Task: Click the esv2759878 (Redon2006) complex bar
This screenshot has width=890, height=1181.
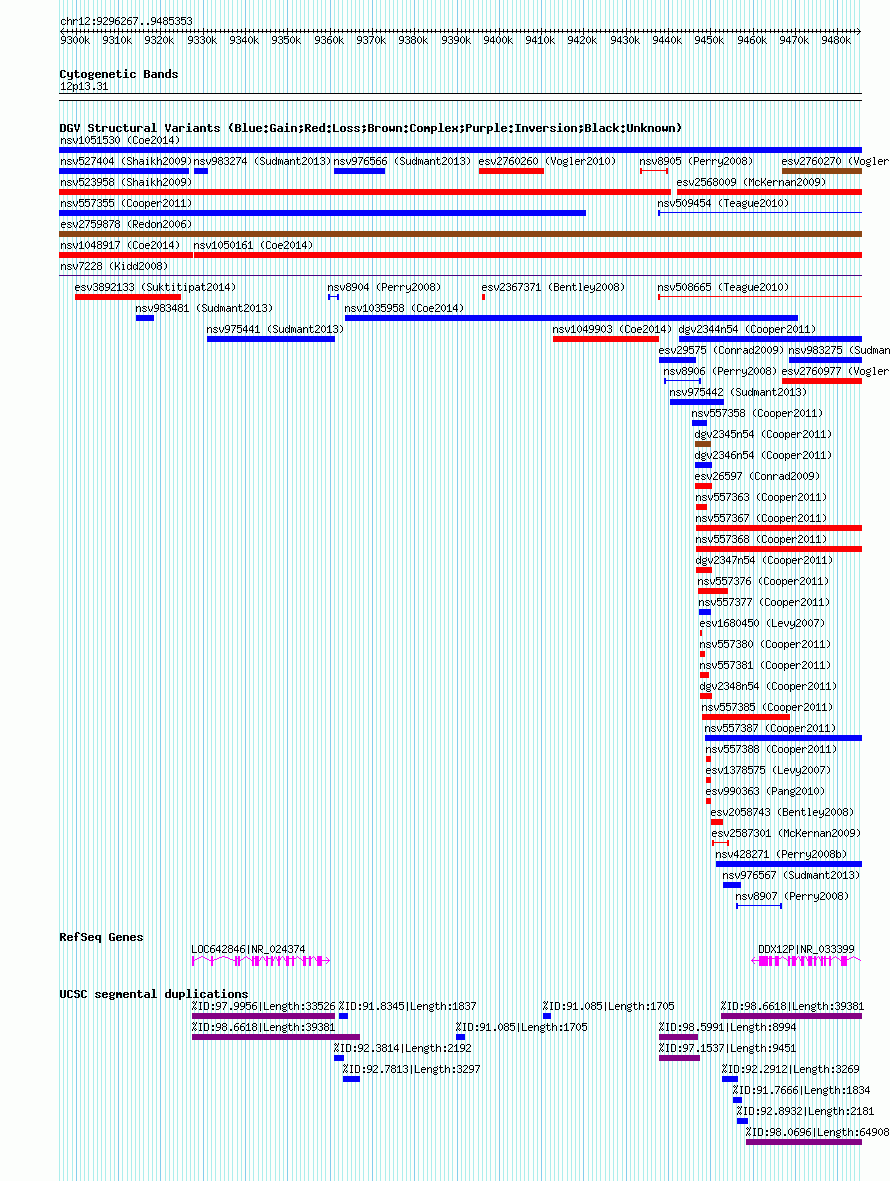Action: coord(461,234)
